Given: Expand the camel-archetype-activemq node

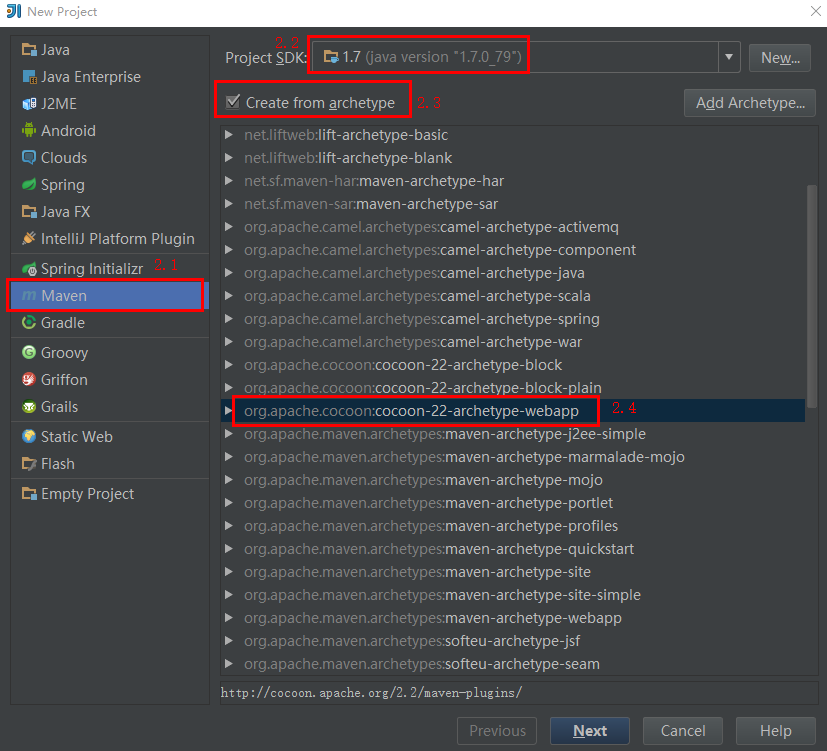Looking at the screenshot, I should pyautogui.click(x=229, y=227).
